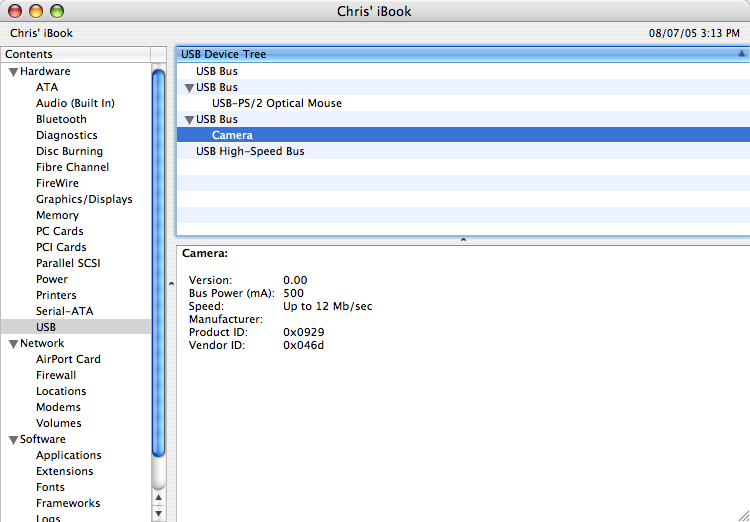
Task: Select Modems category
Action: coord(58,407)
